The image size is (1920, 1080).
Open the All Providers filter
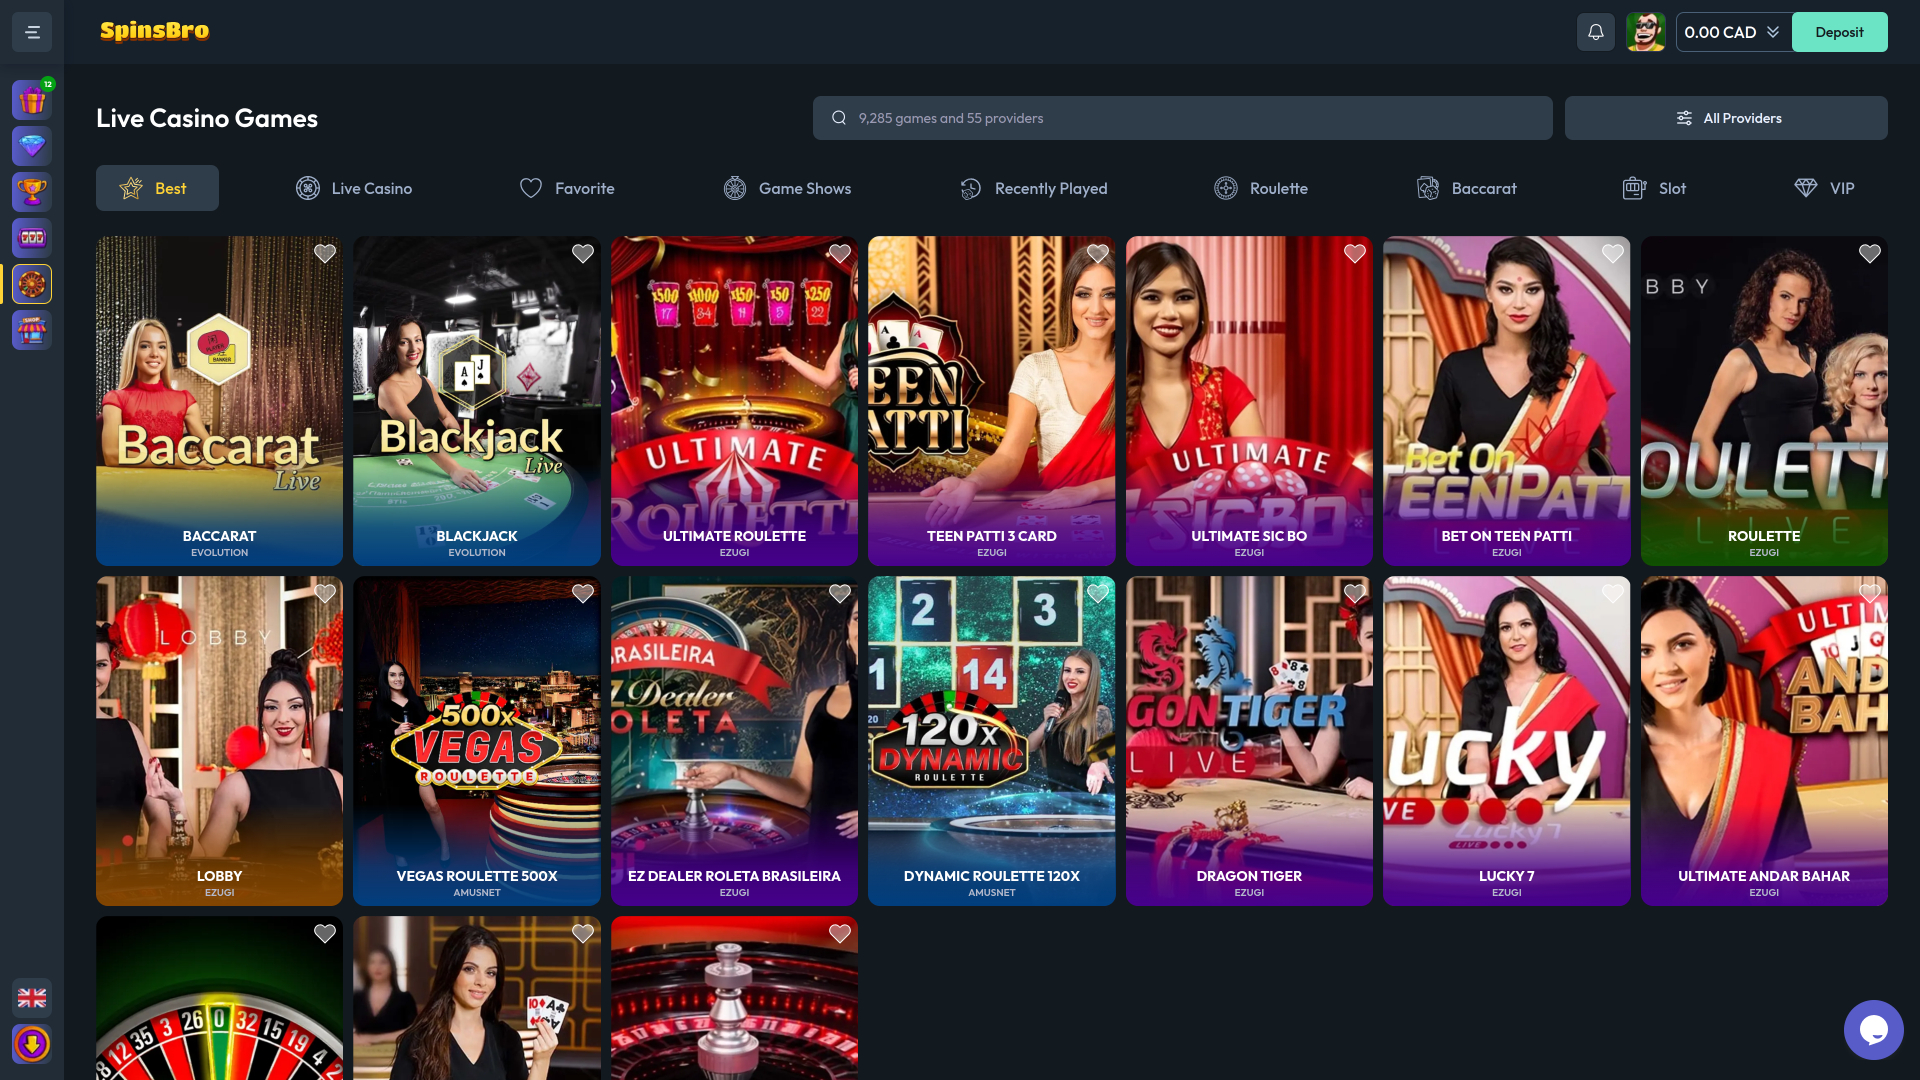coord(1727,117)
